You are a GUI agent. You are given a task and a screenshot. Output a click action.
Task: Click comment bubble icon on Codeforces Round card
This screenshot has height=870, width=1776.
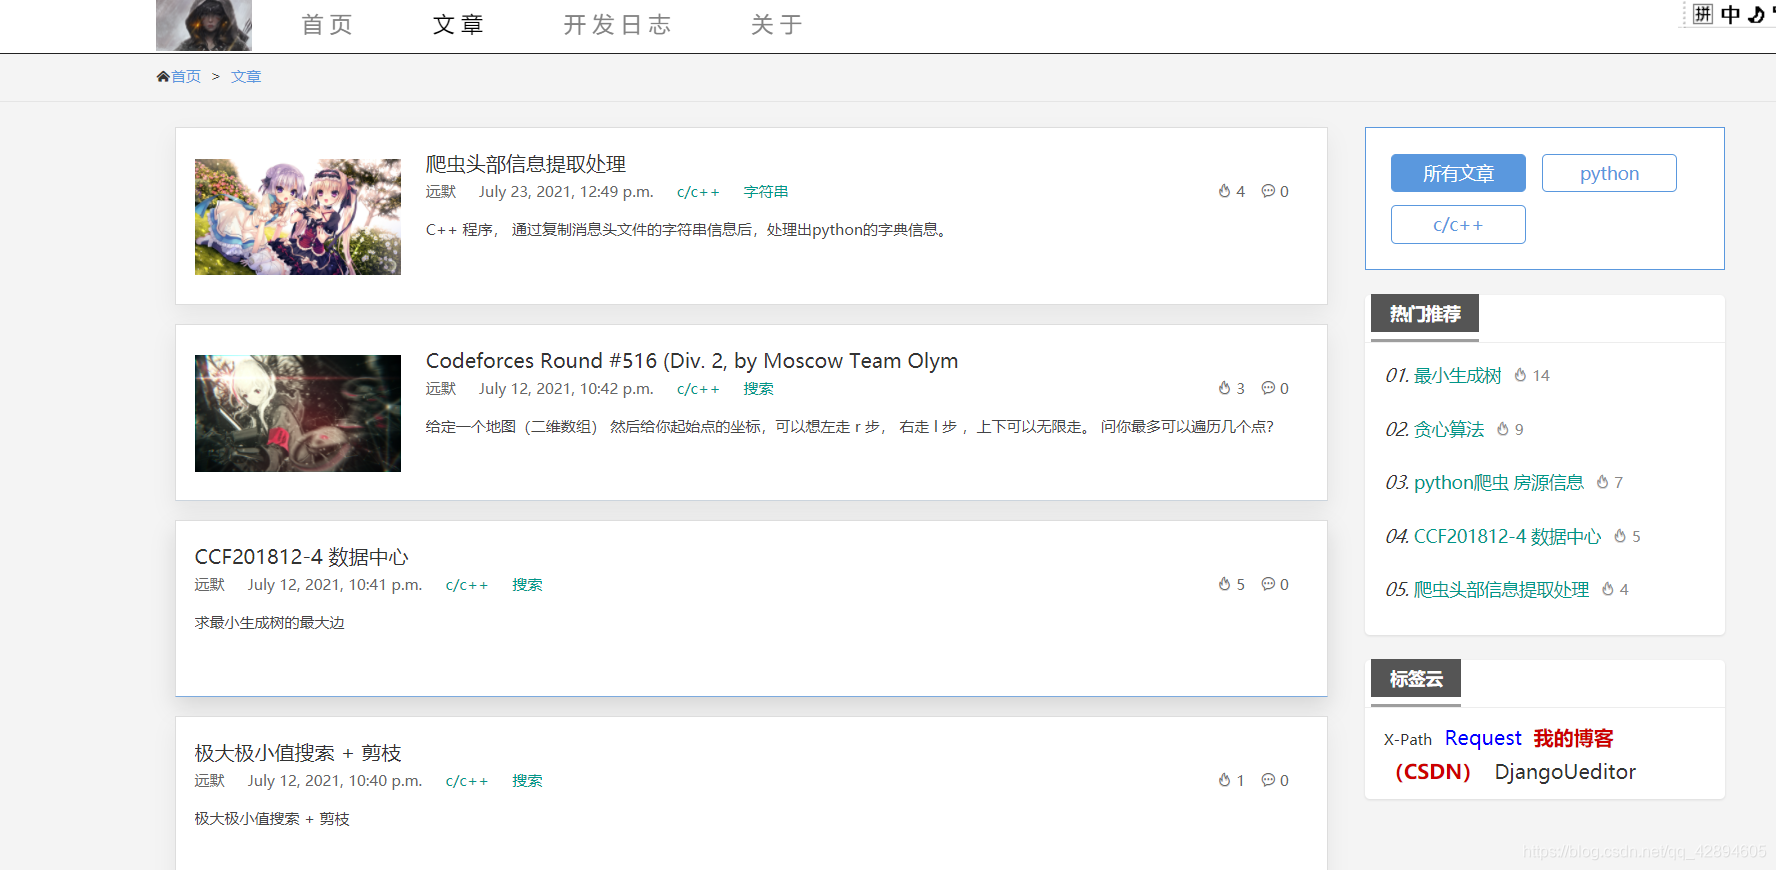click(x=1268, y=388)
